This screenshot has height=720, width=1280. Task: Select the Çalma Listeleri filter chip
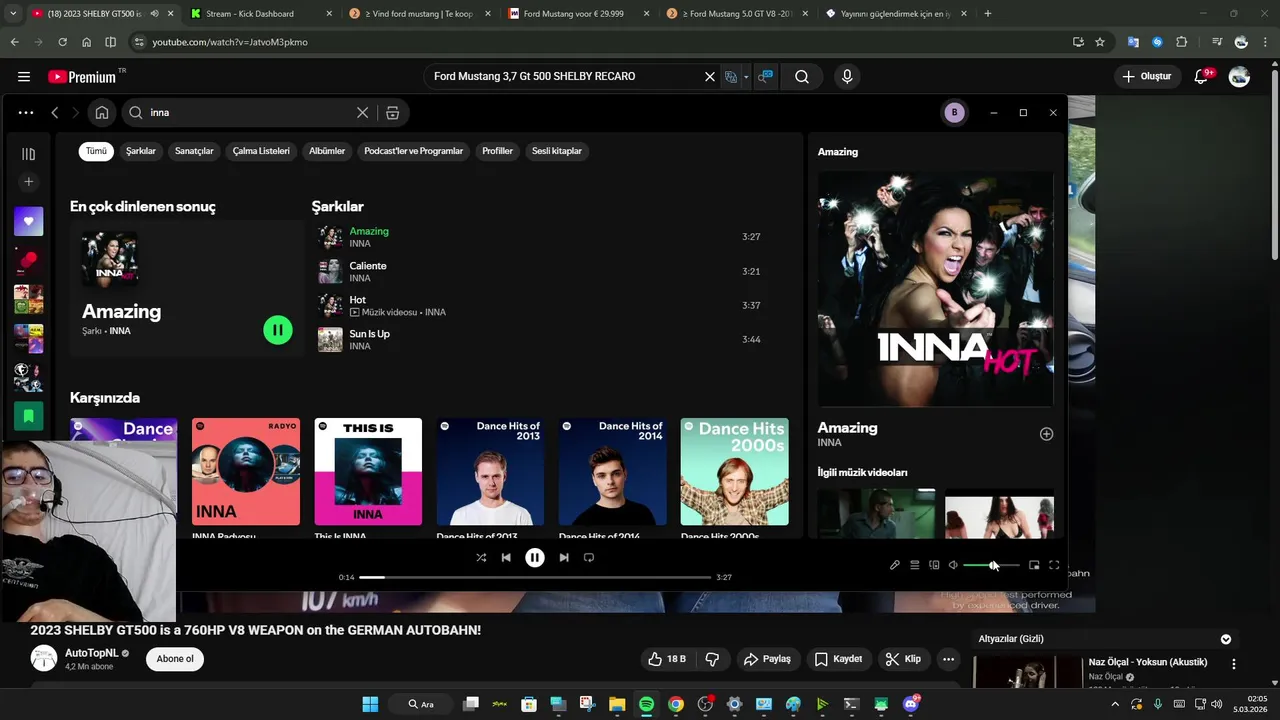(x=261, y=151)
